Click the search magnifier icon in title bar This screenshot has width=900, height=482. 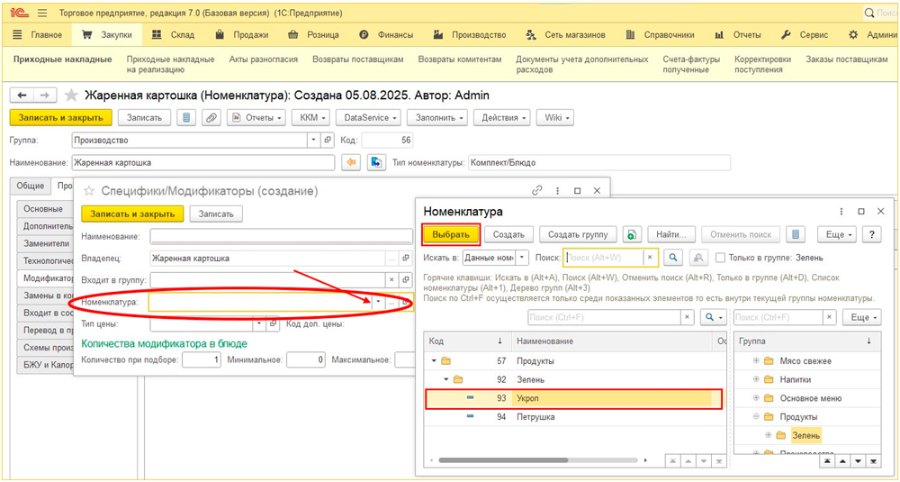point(870,12)
